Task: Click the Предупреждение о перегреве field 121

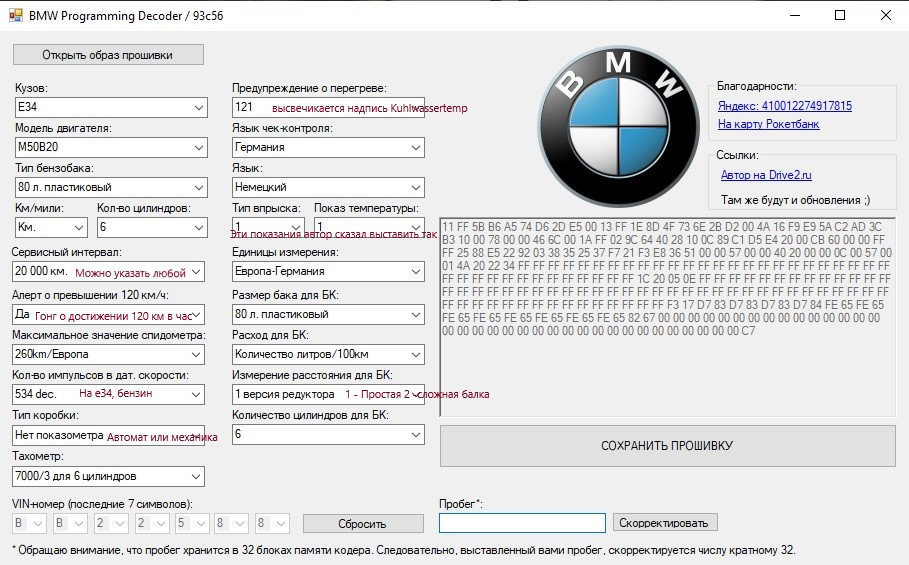Action: click(x=328, y=107)
